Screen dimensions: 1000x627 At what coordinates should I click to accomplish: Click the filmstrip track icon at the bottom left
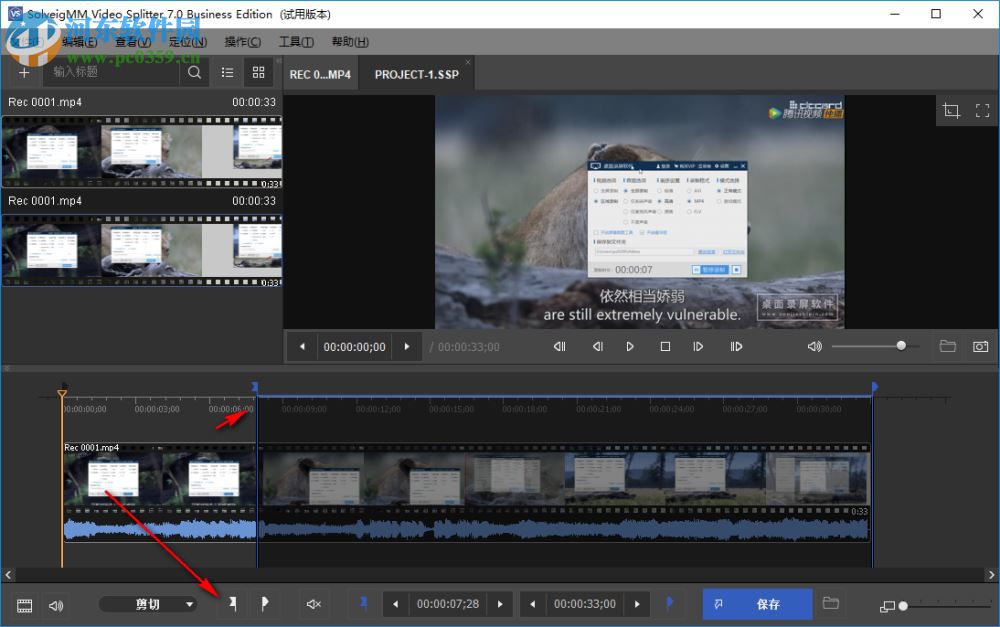coord(23,604)
